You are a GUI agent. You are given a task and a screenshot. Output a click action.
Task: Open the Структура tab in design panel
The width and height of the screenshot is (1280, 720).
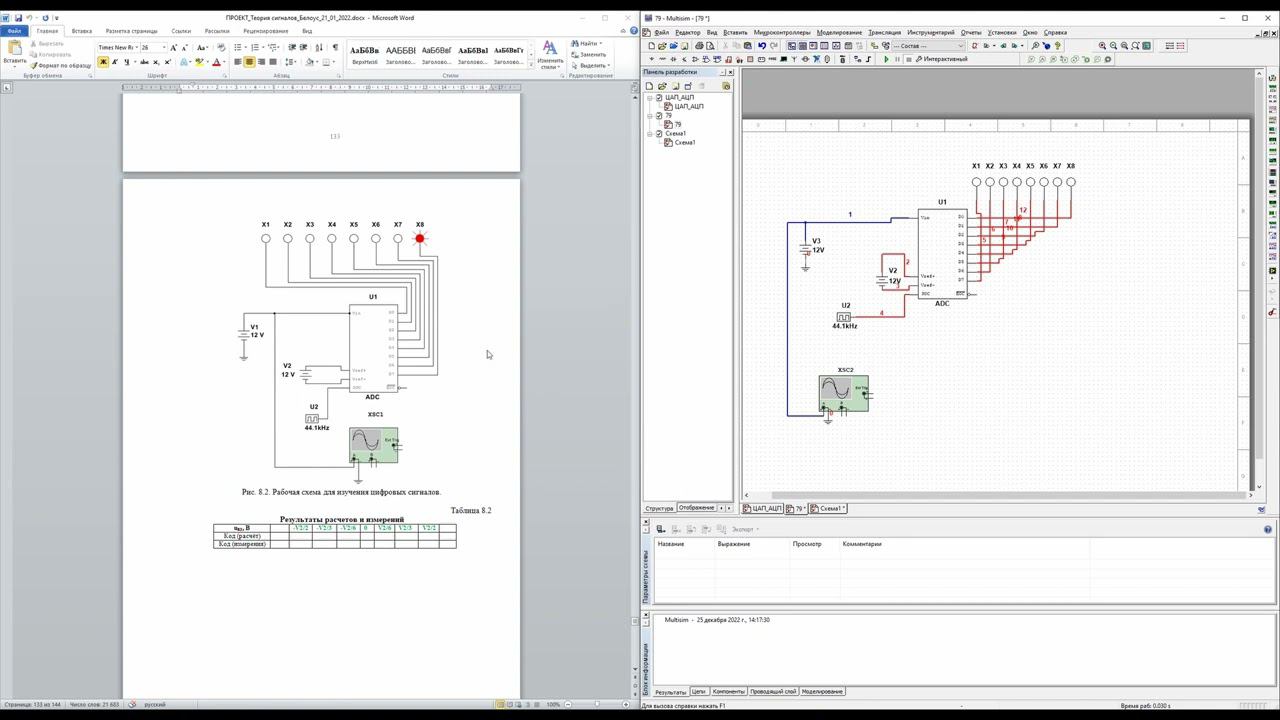coord(659,508)
